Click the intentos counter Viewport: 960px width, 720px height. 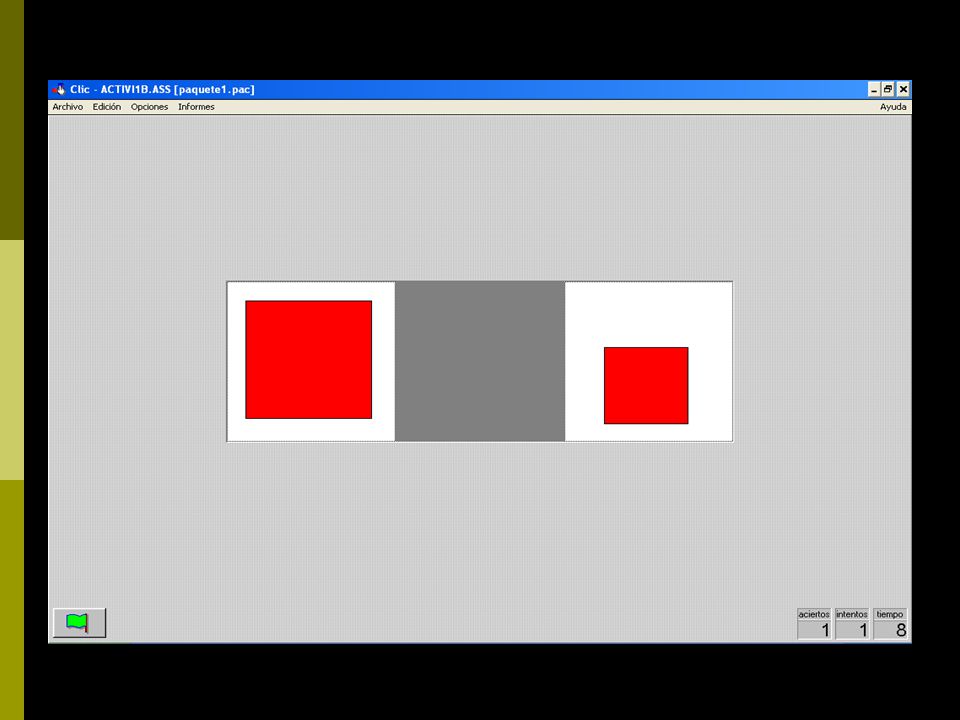click(852, 624)
